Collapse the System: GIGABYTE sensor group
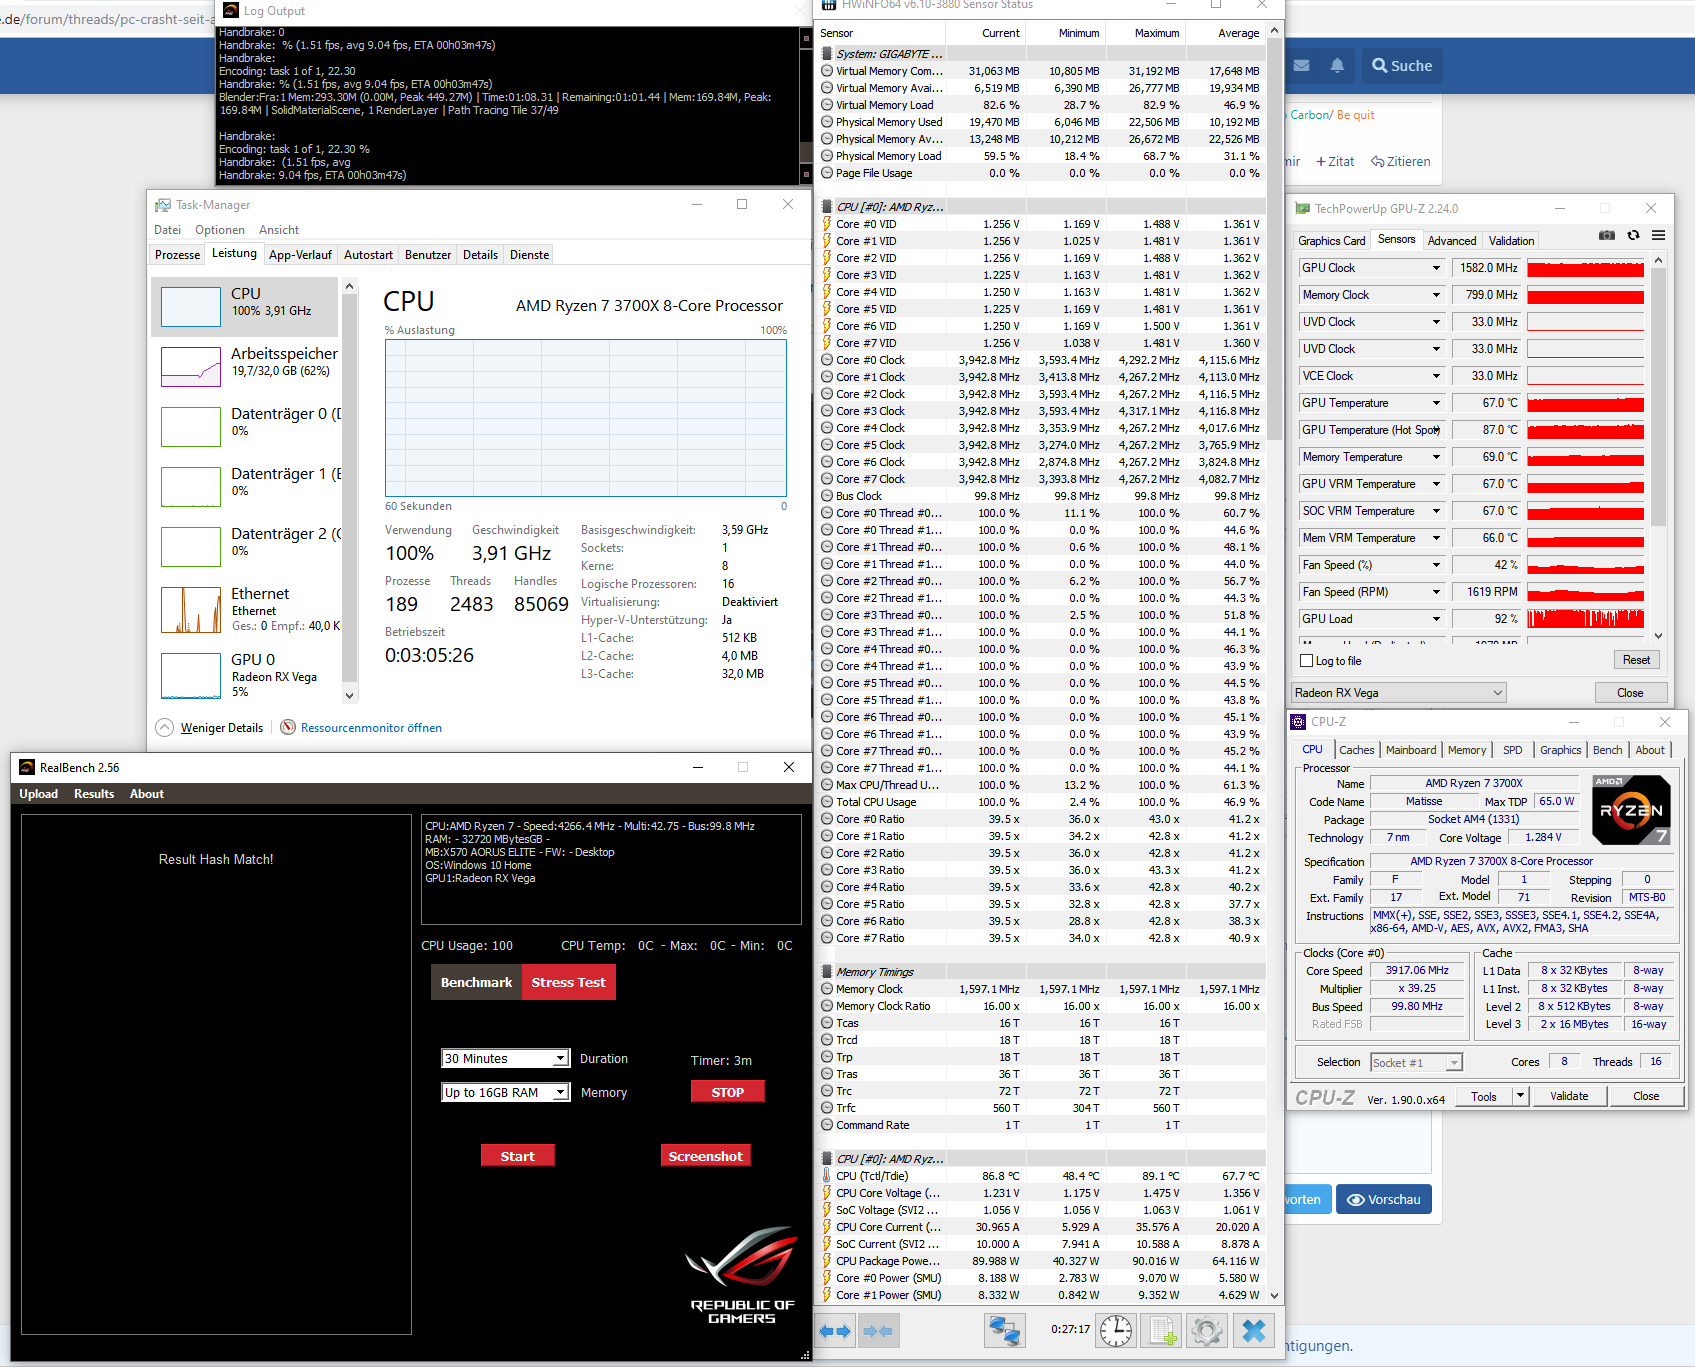The height and width of the screenshot is (1367, 1695). [x=827, y=54]
